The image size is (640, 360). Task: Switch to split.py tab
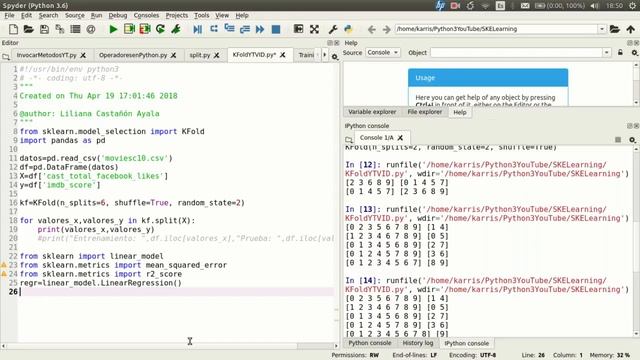coord(200,55)
